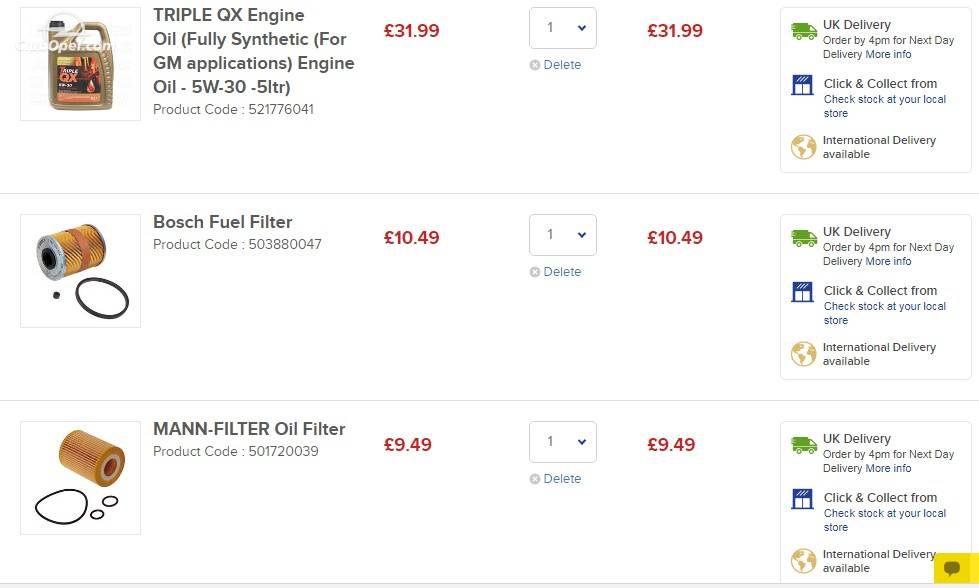Viewport: 979px width, 588px height.
Task: Click the Click & Collect store icon for TRIPLE QX oil
Action: (x=802, y=84)
